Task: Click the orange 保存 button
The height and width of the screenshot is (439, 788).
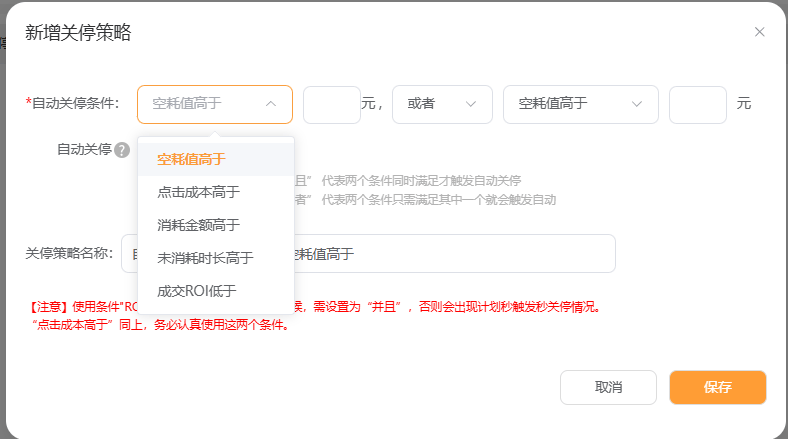Action: coord(717,388)
